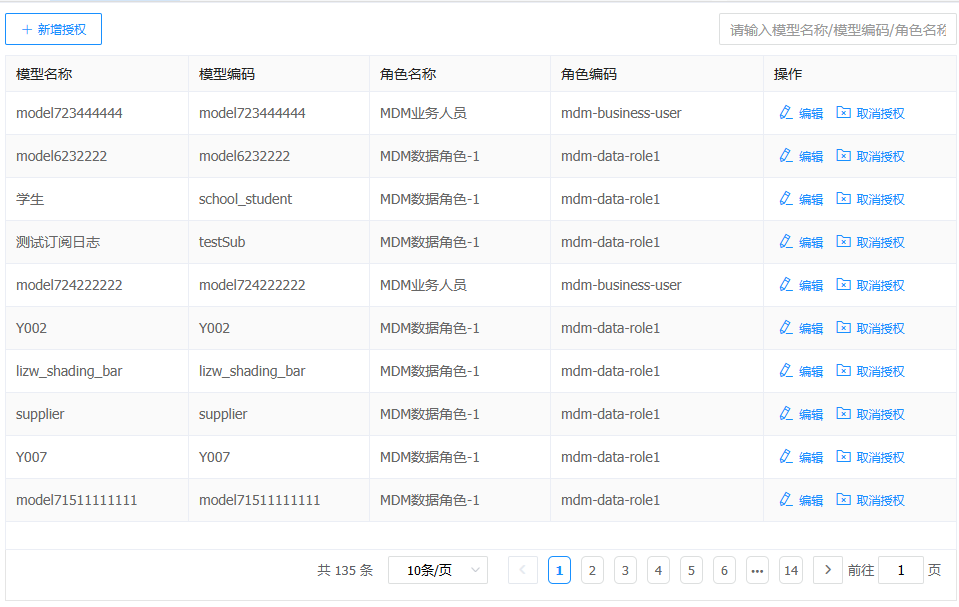Click 取消授权 link for model724222222 row
This screenshot has height=607, width=959.
click(x=880, y=286)
